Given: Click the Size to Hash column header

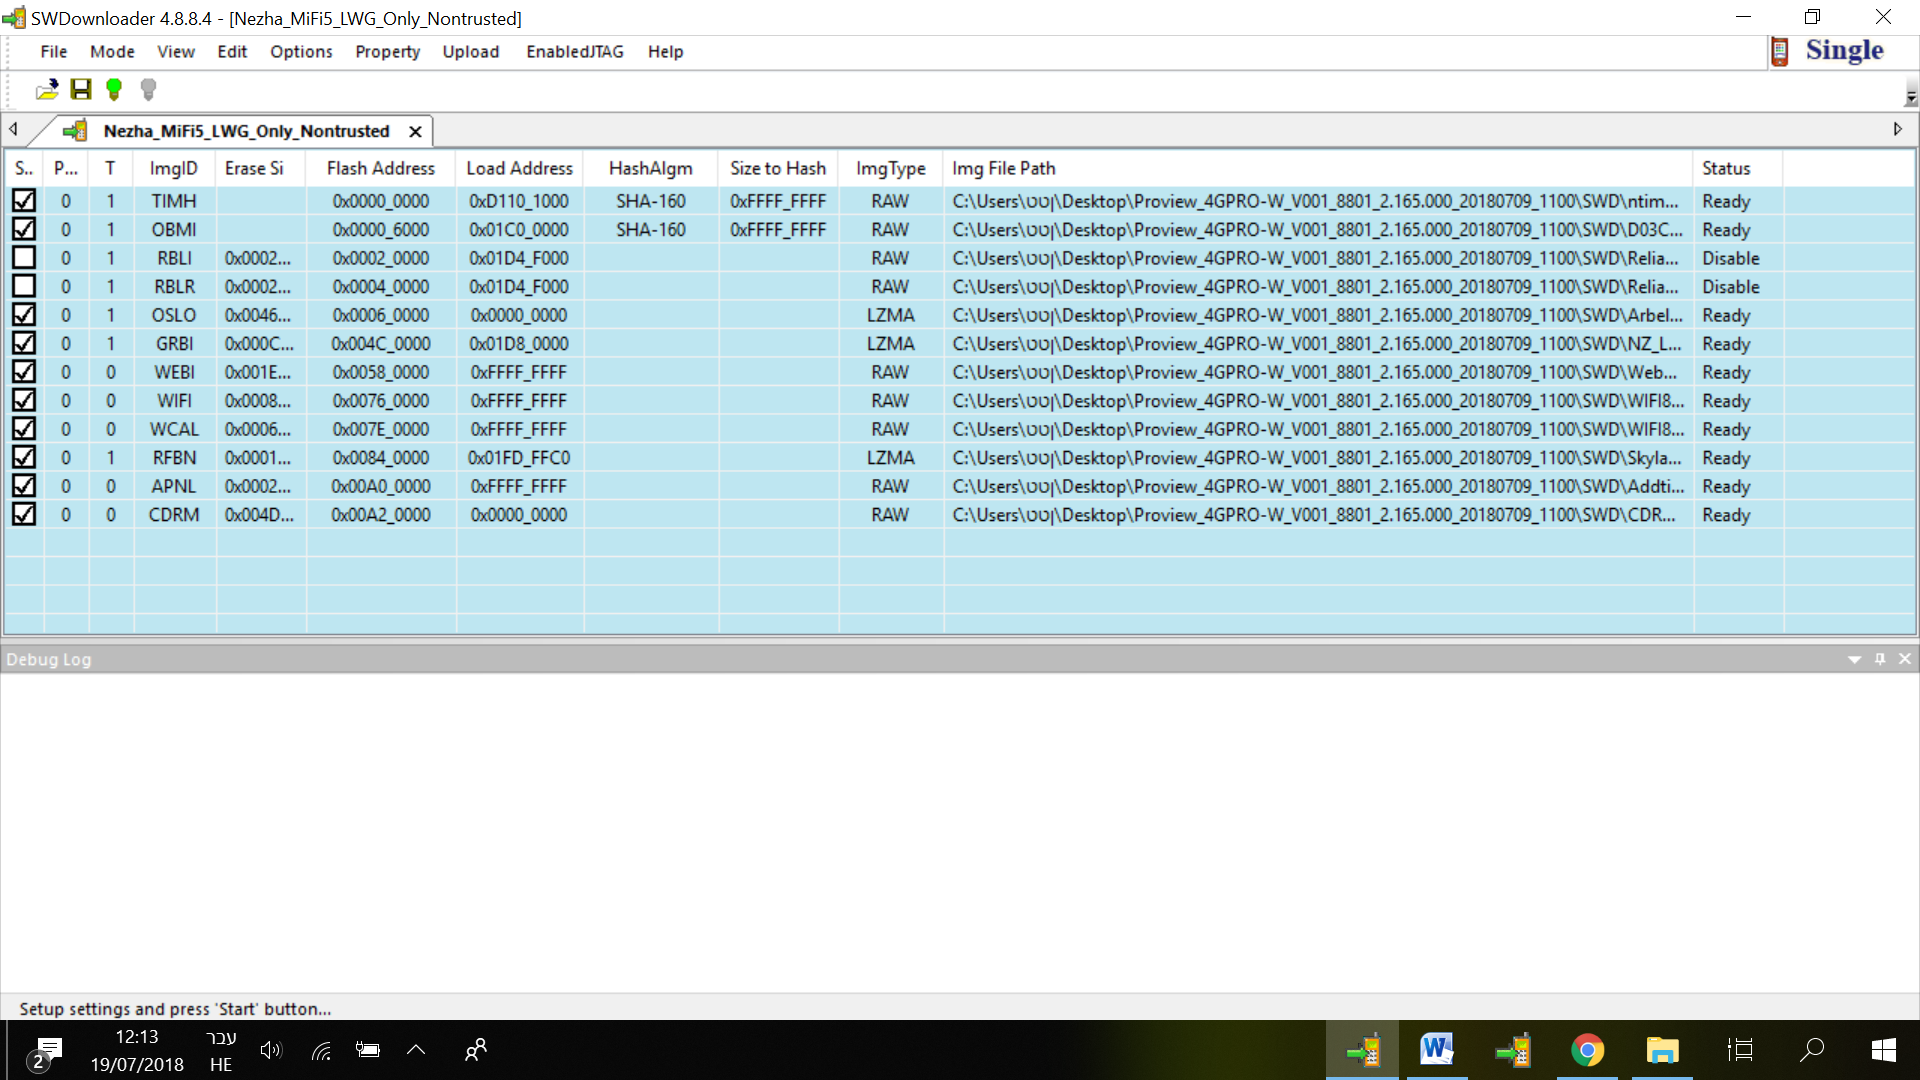Looking at the screenshot, I should tap(778, 169).
